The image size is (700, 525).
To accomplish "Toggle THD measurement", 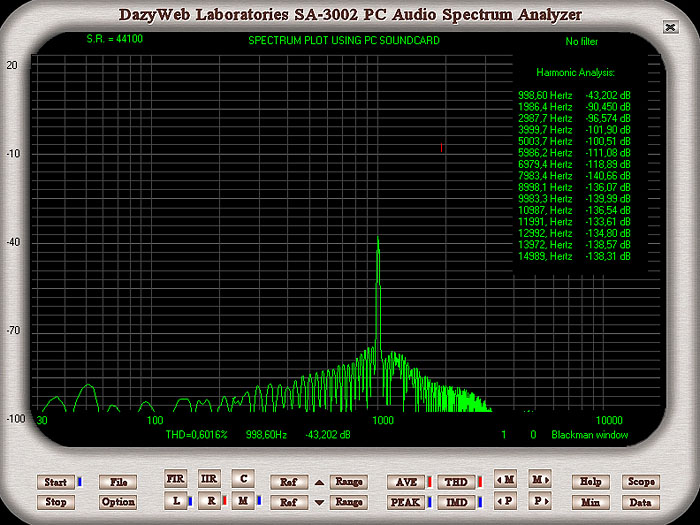I will click(x=456, y=482).
